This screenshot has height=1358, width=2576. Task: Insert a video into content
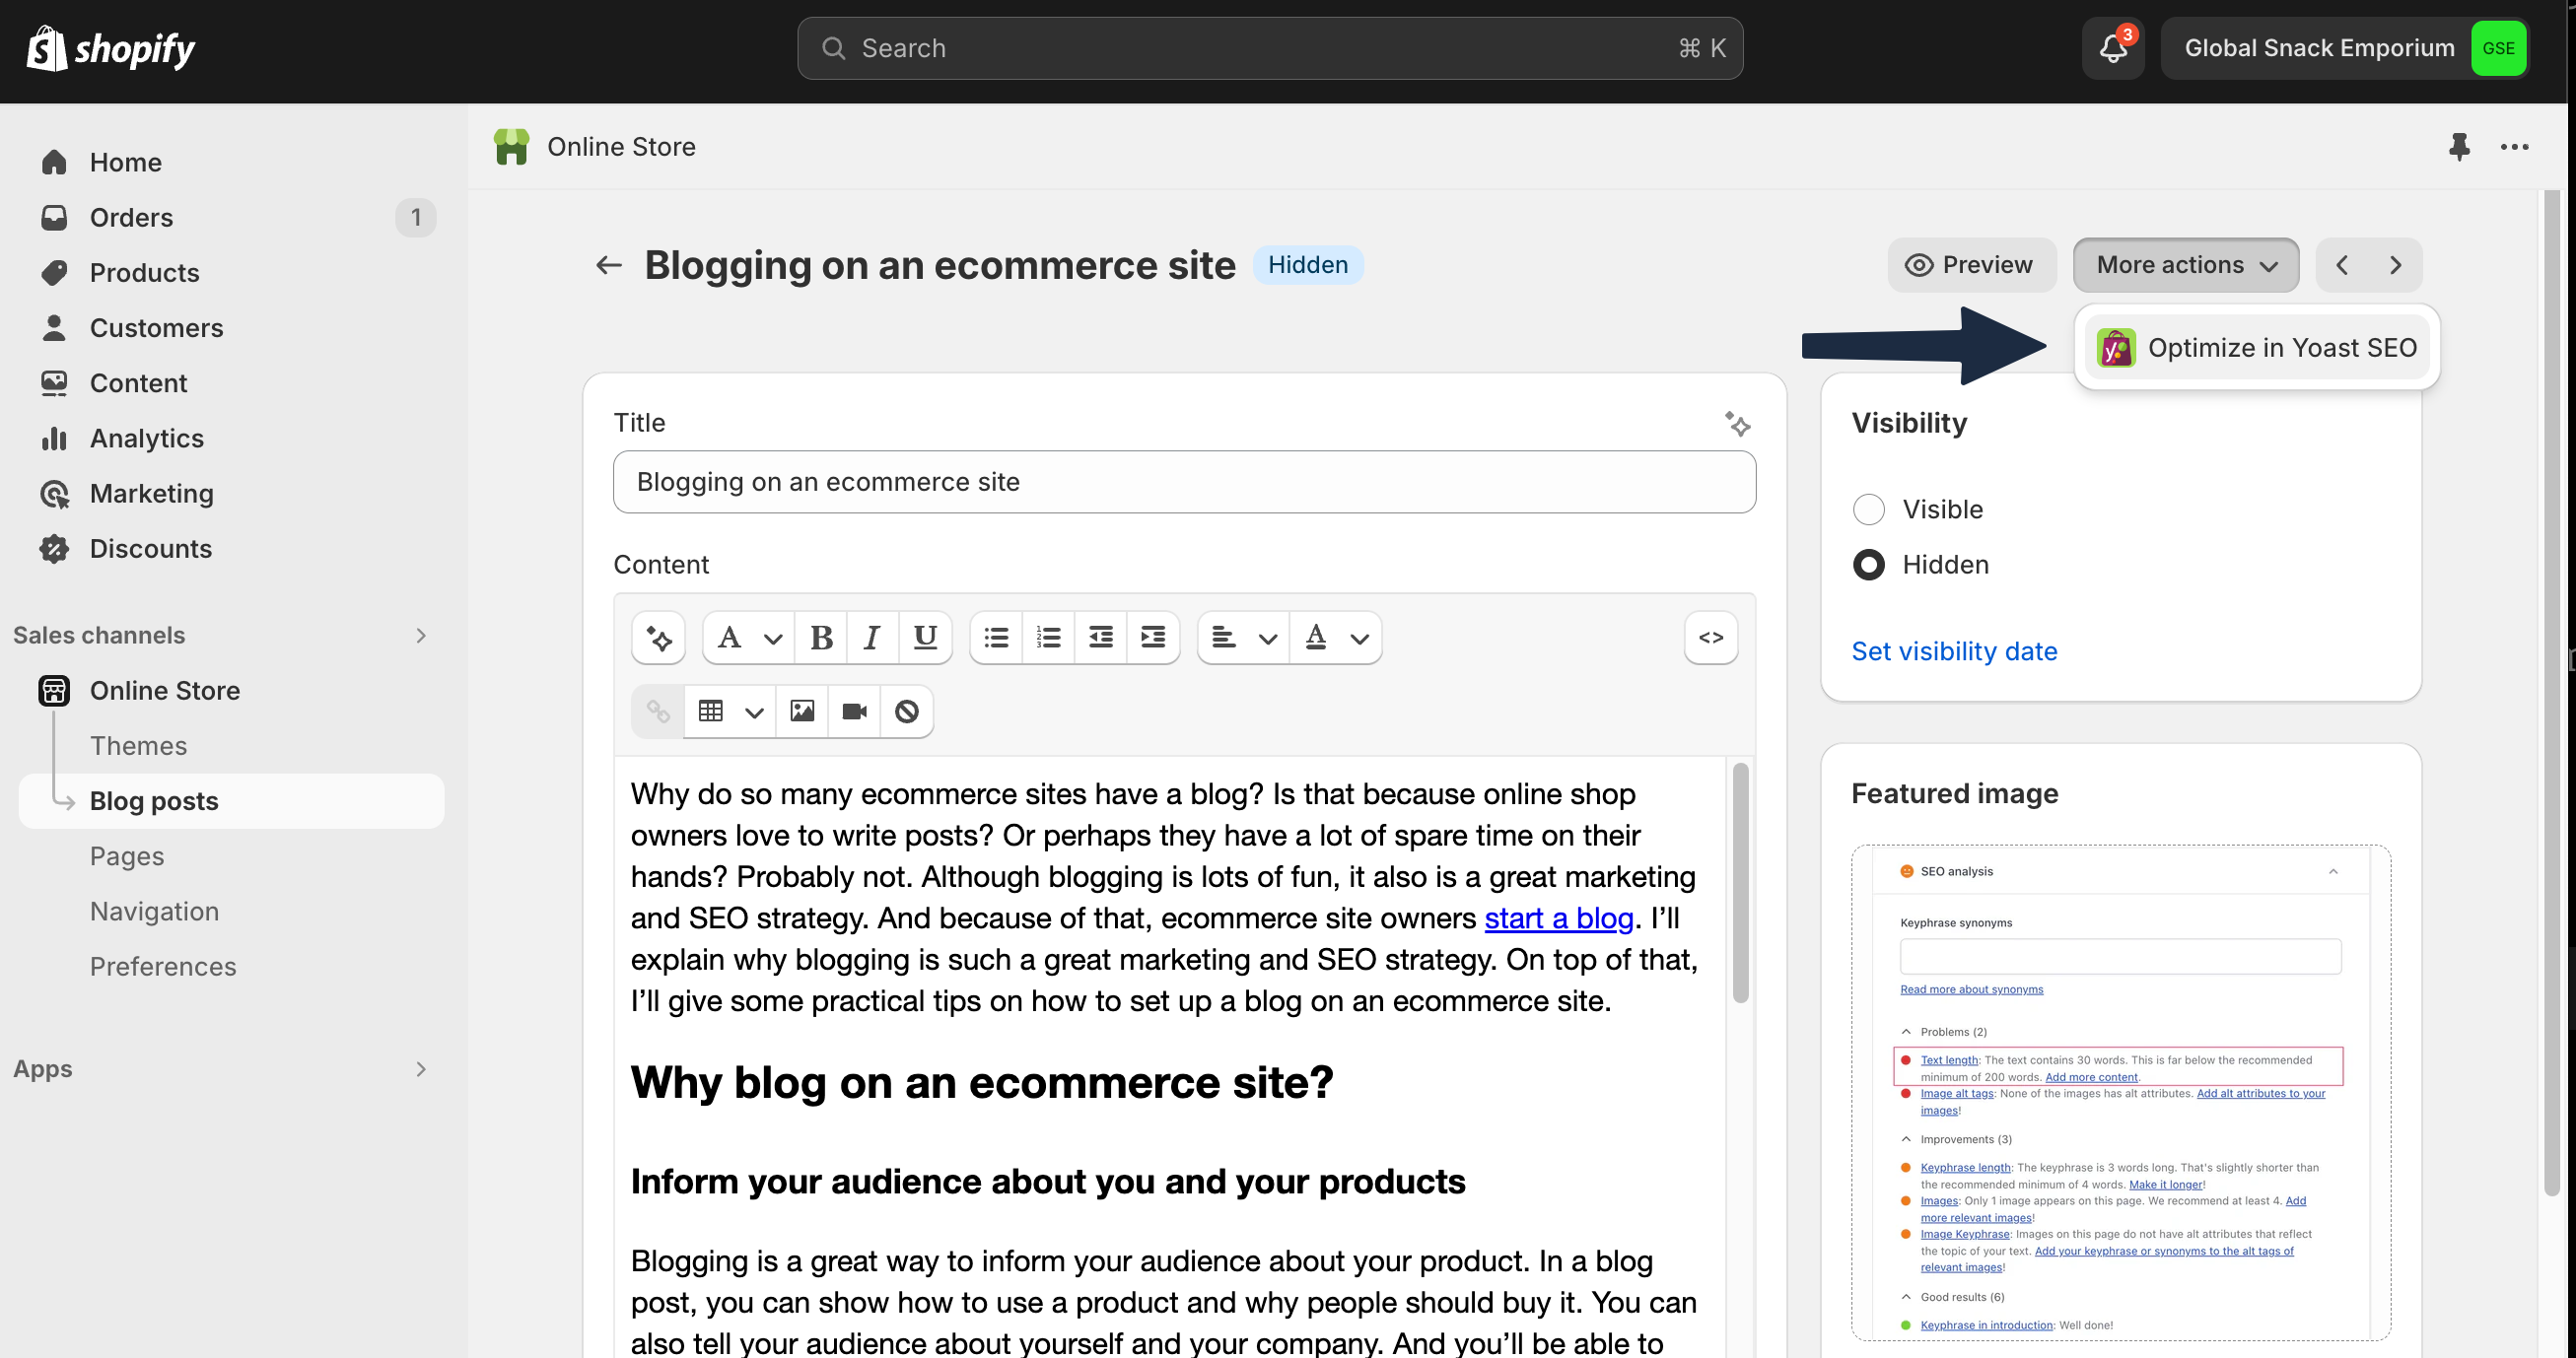point(854,711)
